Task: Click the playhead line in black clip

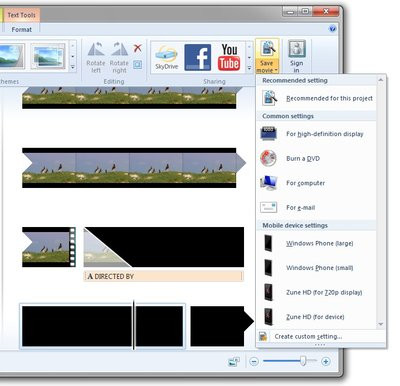Action: pos(134,325)
